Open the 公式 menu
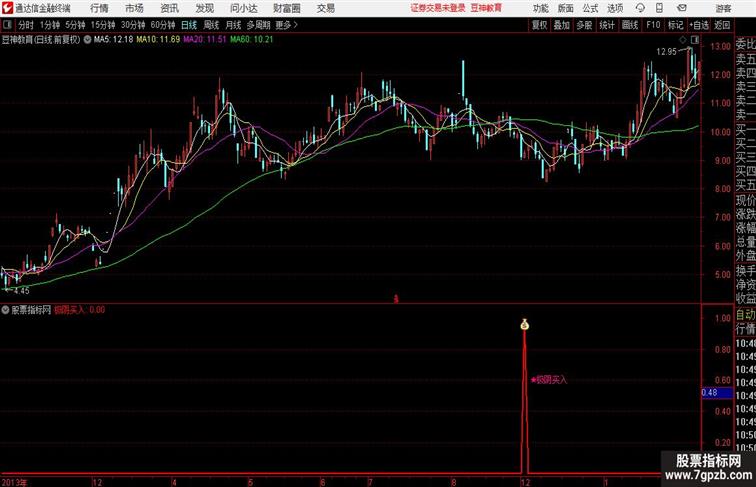The height and width of the screenshot is (487, 756). (x=590, y=8)
